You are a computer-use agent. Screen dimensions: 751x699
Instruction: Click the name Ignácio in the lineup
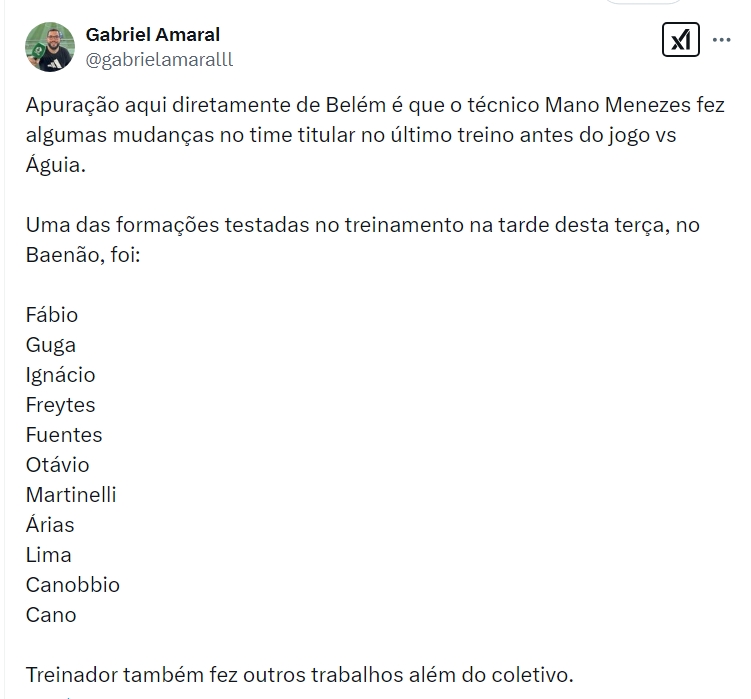click(60, 375)
